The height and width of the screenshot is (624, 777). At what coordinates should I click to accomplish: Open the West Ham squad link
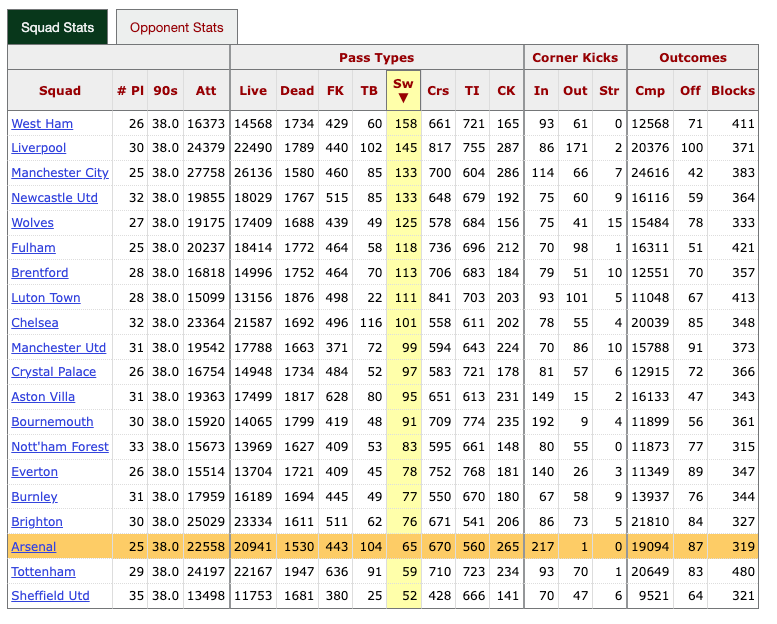click(42, 124)
